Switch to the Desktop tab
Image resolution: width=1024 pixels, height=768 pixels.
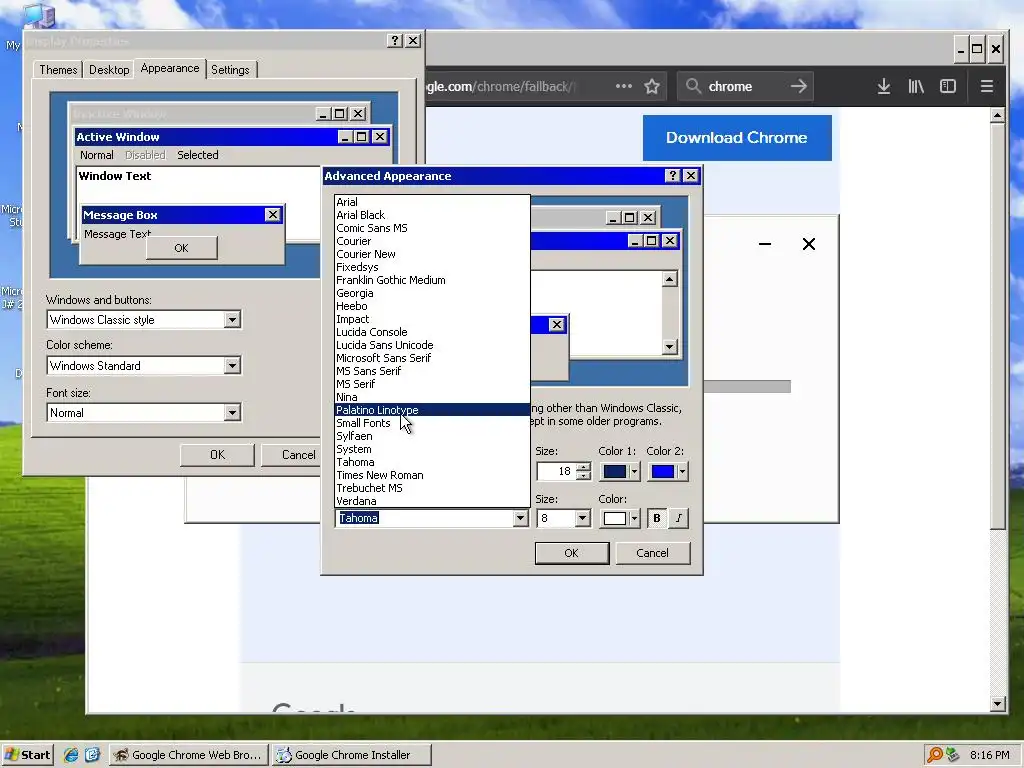point(109,70)
